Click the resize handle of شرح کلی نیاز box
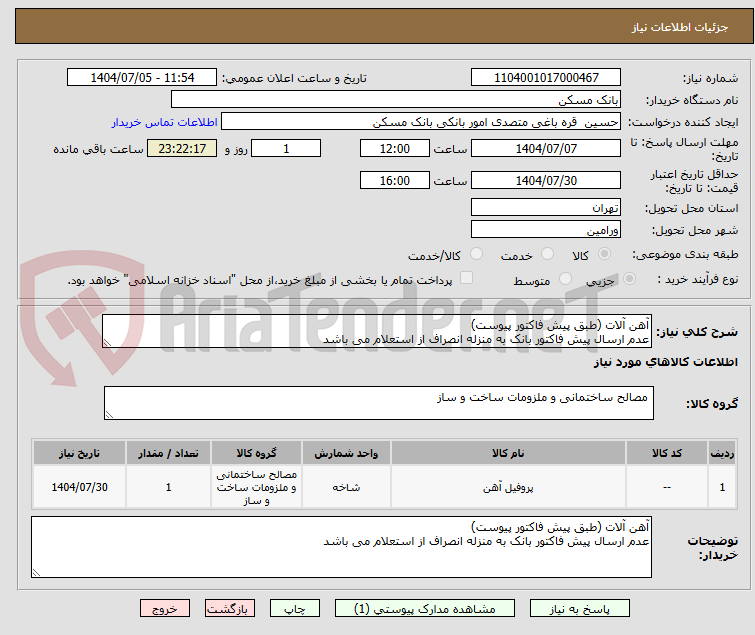The image size is (755, 635). point(107,343)
